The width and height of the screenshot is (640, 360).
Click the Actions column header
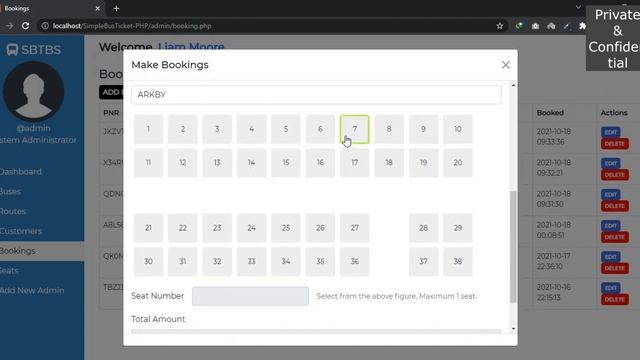click(614, 113)
